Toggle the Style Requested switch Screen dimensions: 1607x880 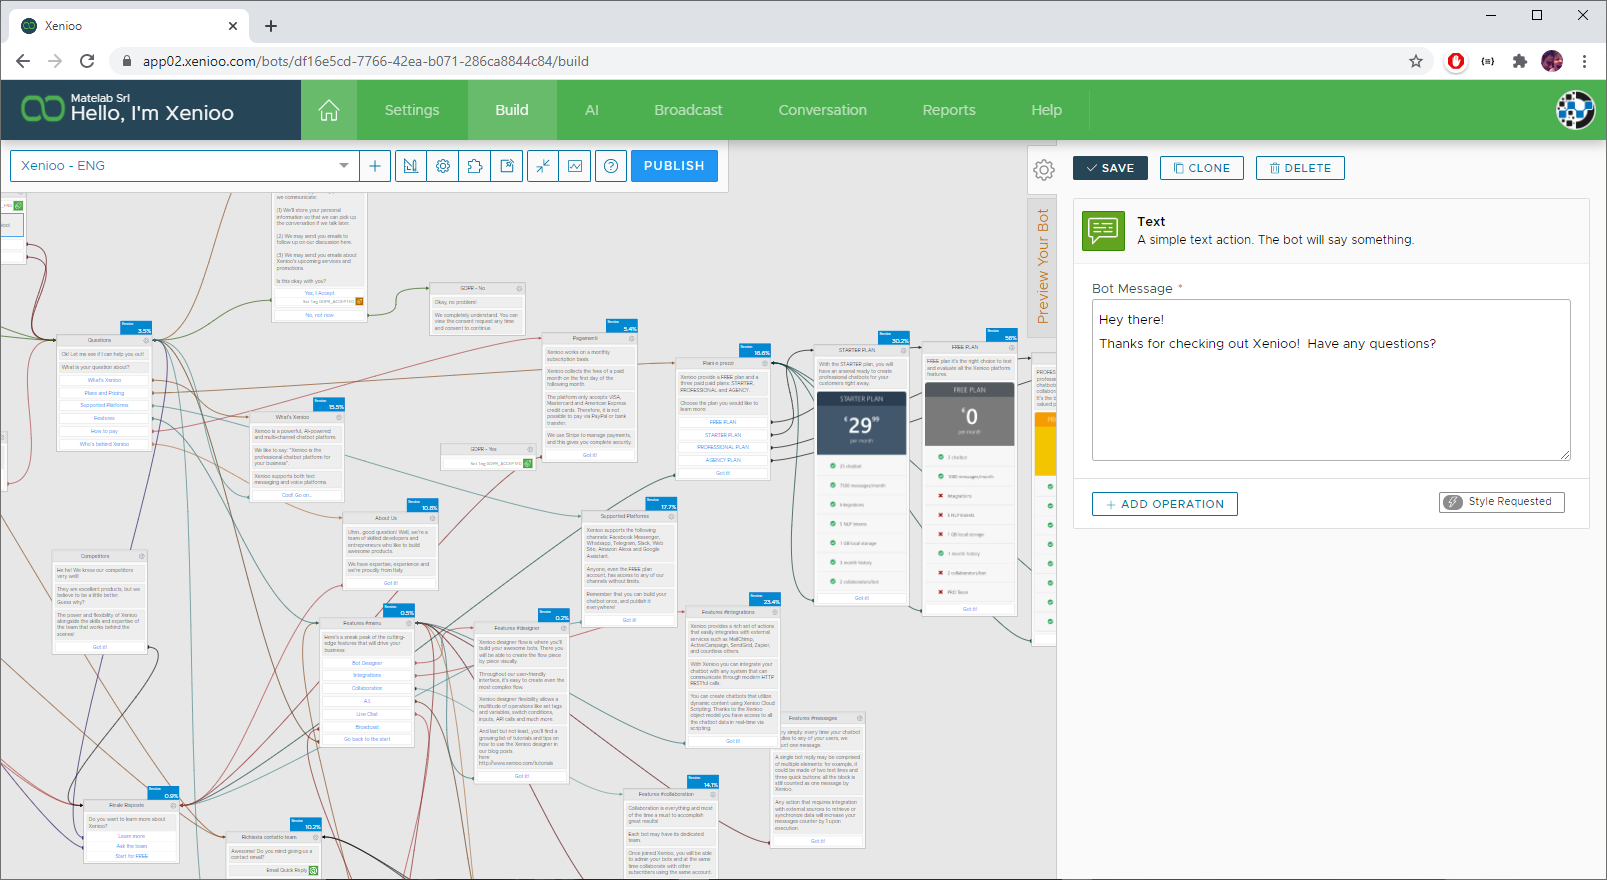point(1502,502)
